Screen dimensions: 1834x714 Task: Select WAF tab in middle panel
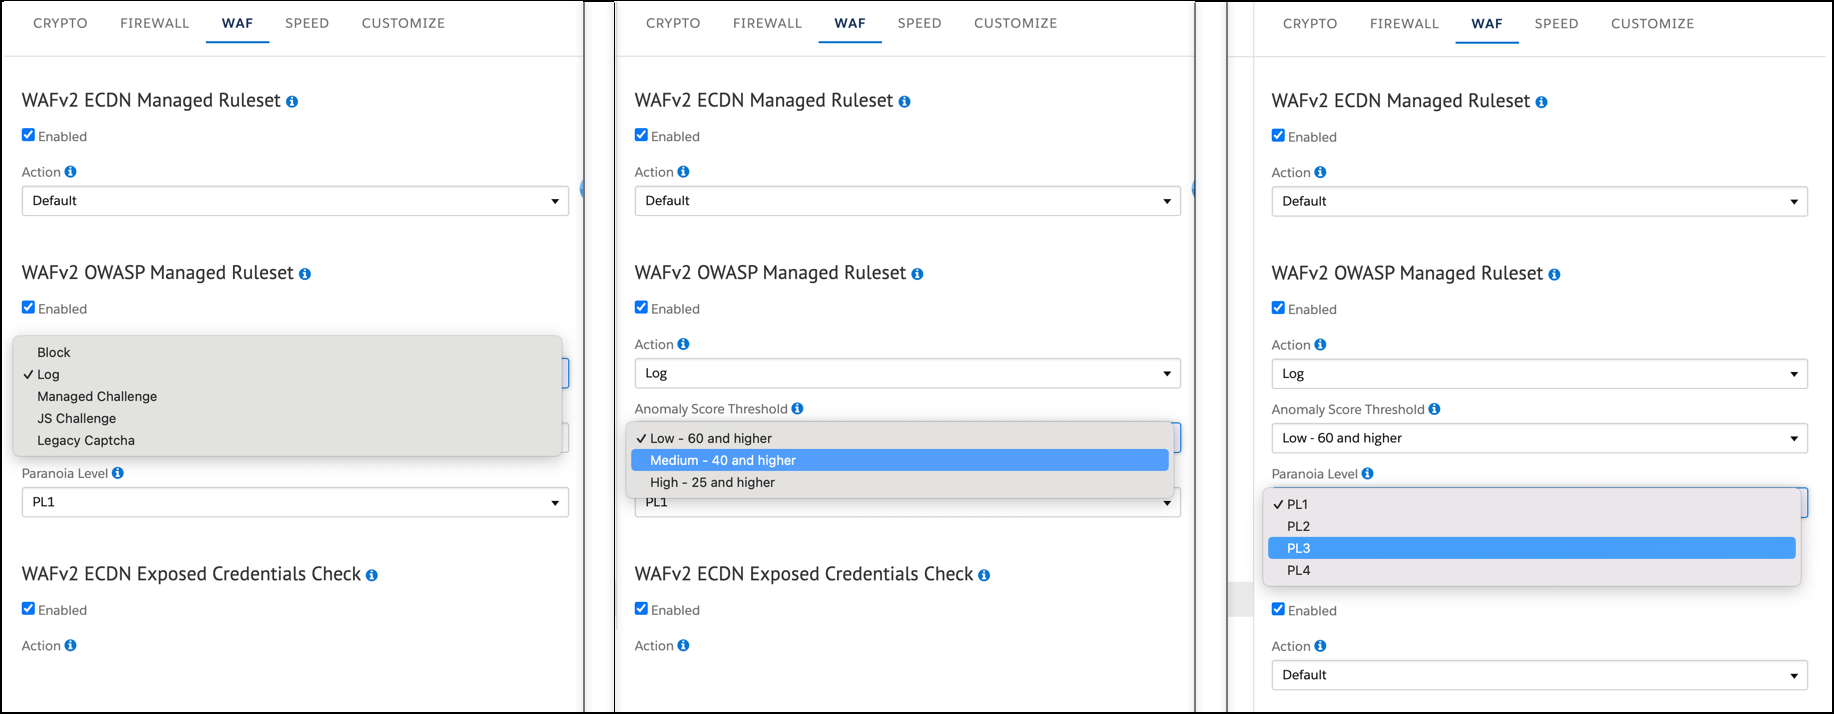click(x=850, y=23)
